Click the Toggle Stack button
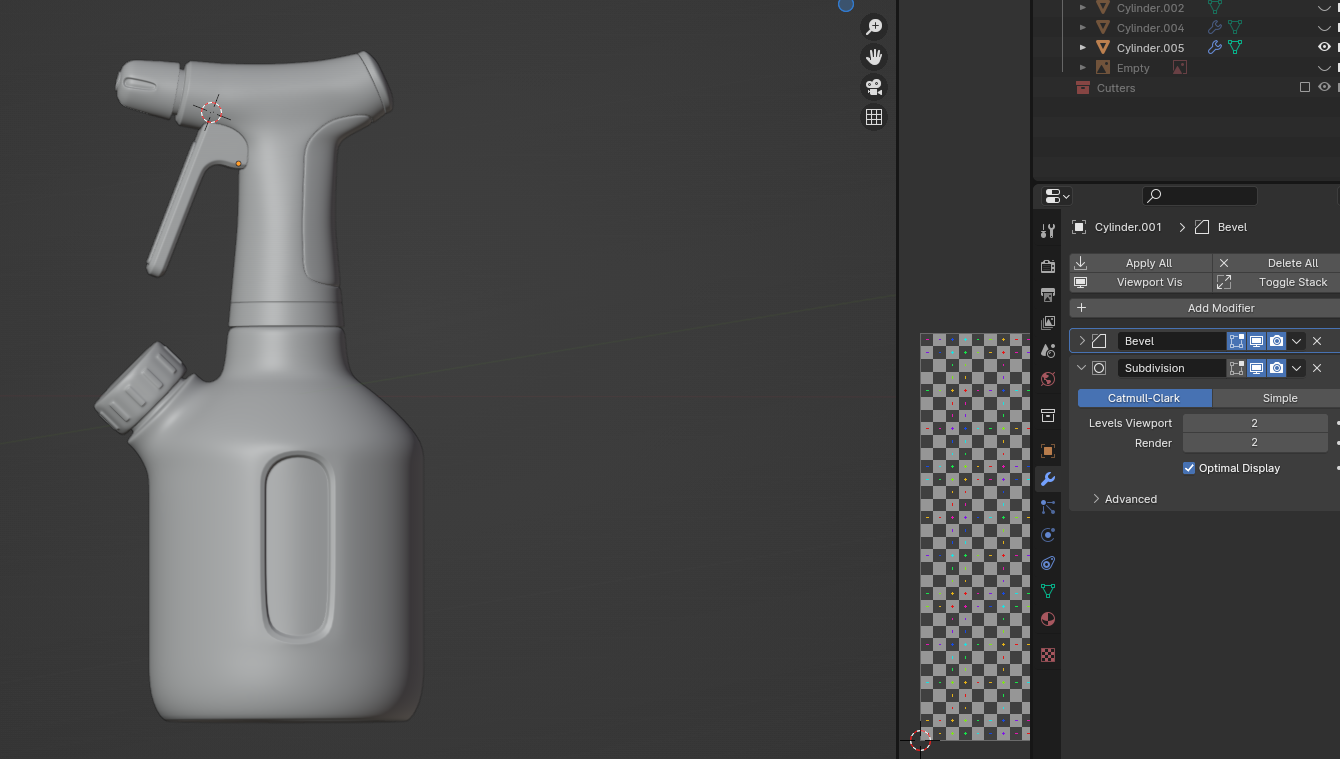Image resolution: width=1340 pixels, height=759 pixels. (x=1276, y=282)
